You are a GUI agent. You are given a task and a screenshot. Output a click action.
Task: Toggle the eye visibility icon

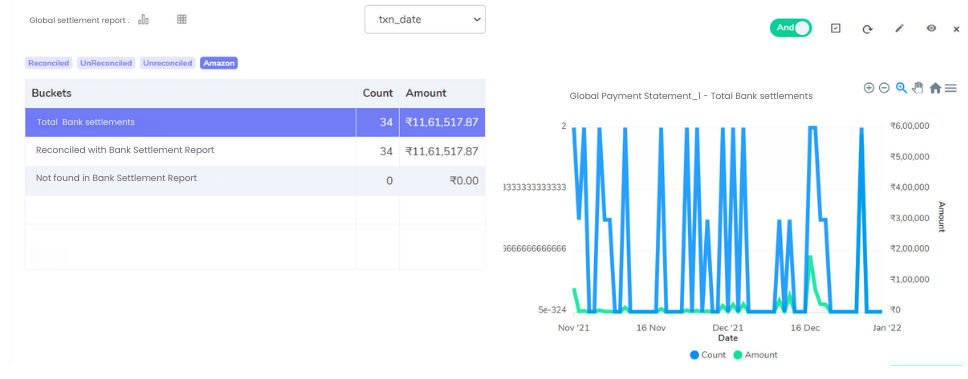click(932, 28)
